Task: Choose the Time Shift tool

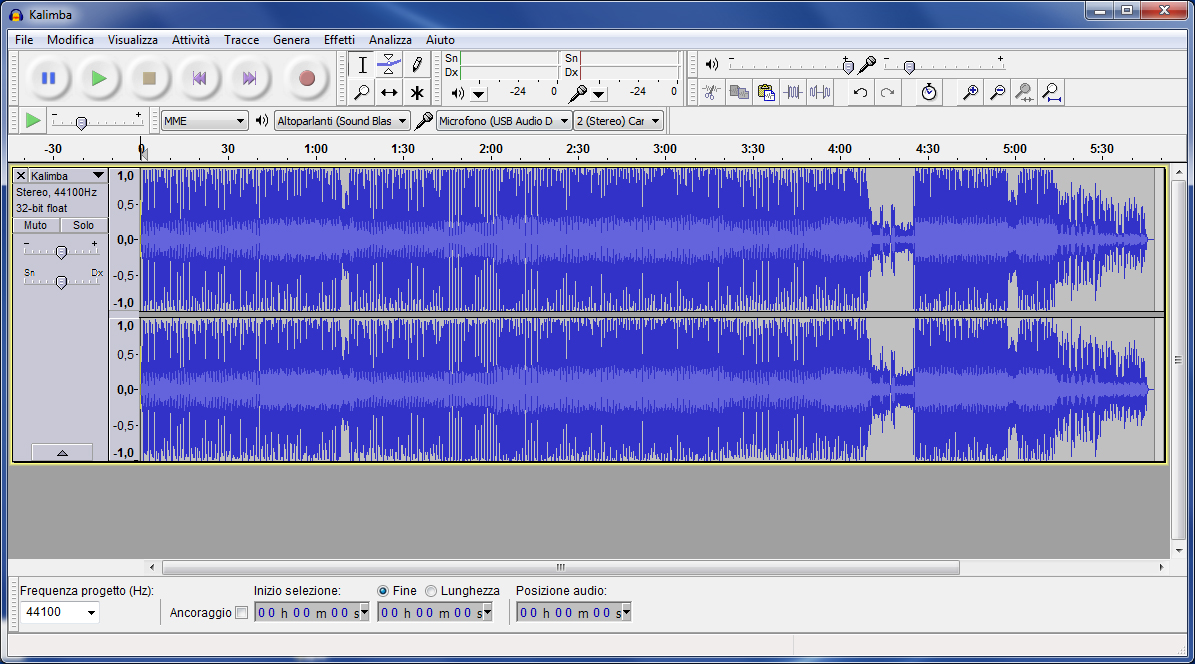Action: [389, 93]
